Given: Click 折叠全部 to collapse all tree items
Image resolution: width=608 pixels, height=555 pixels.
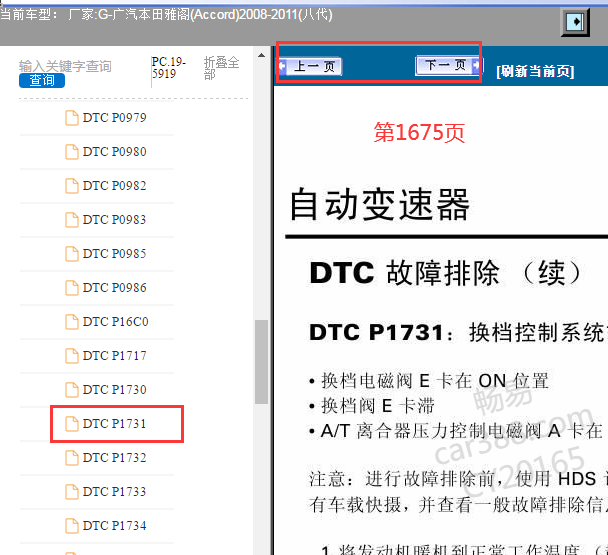Looking at the screenshot, I should pos(221,68).
